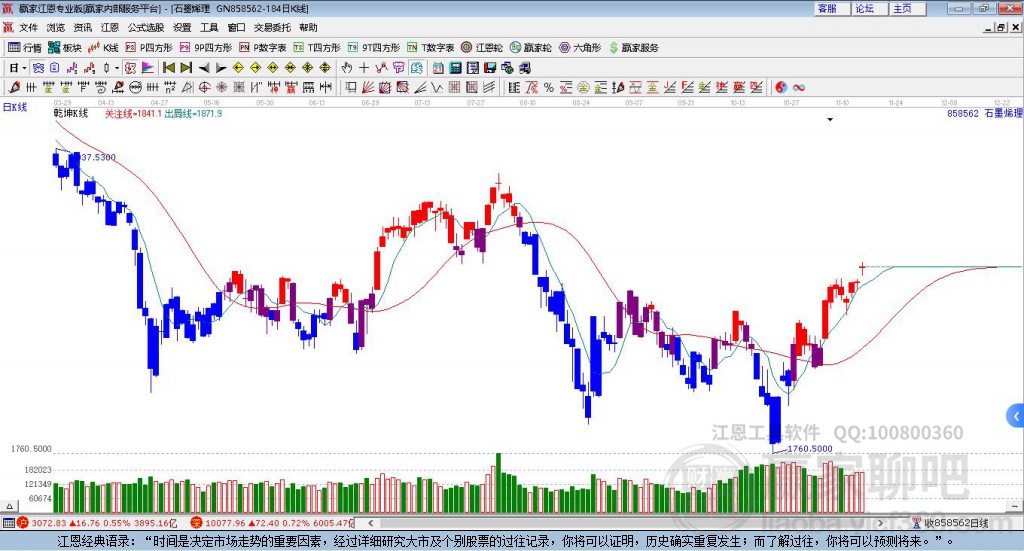The height and width of the screenshot is (551, 1024).
Task: Open the 文件 menu
Action: [28, 27]
